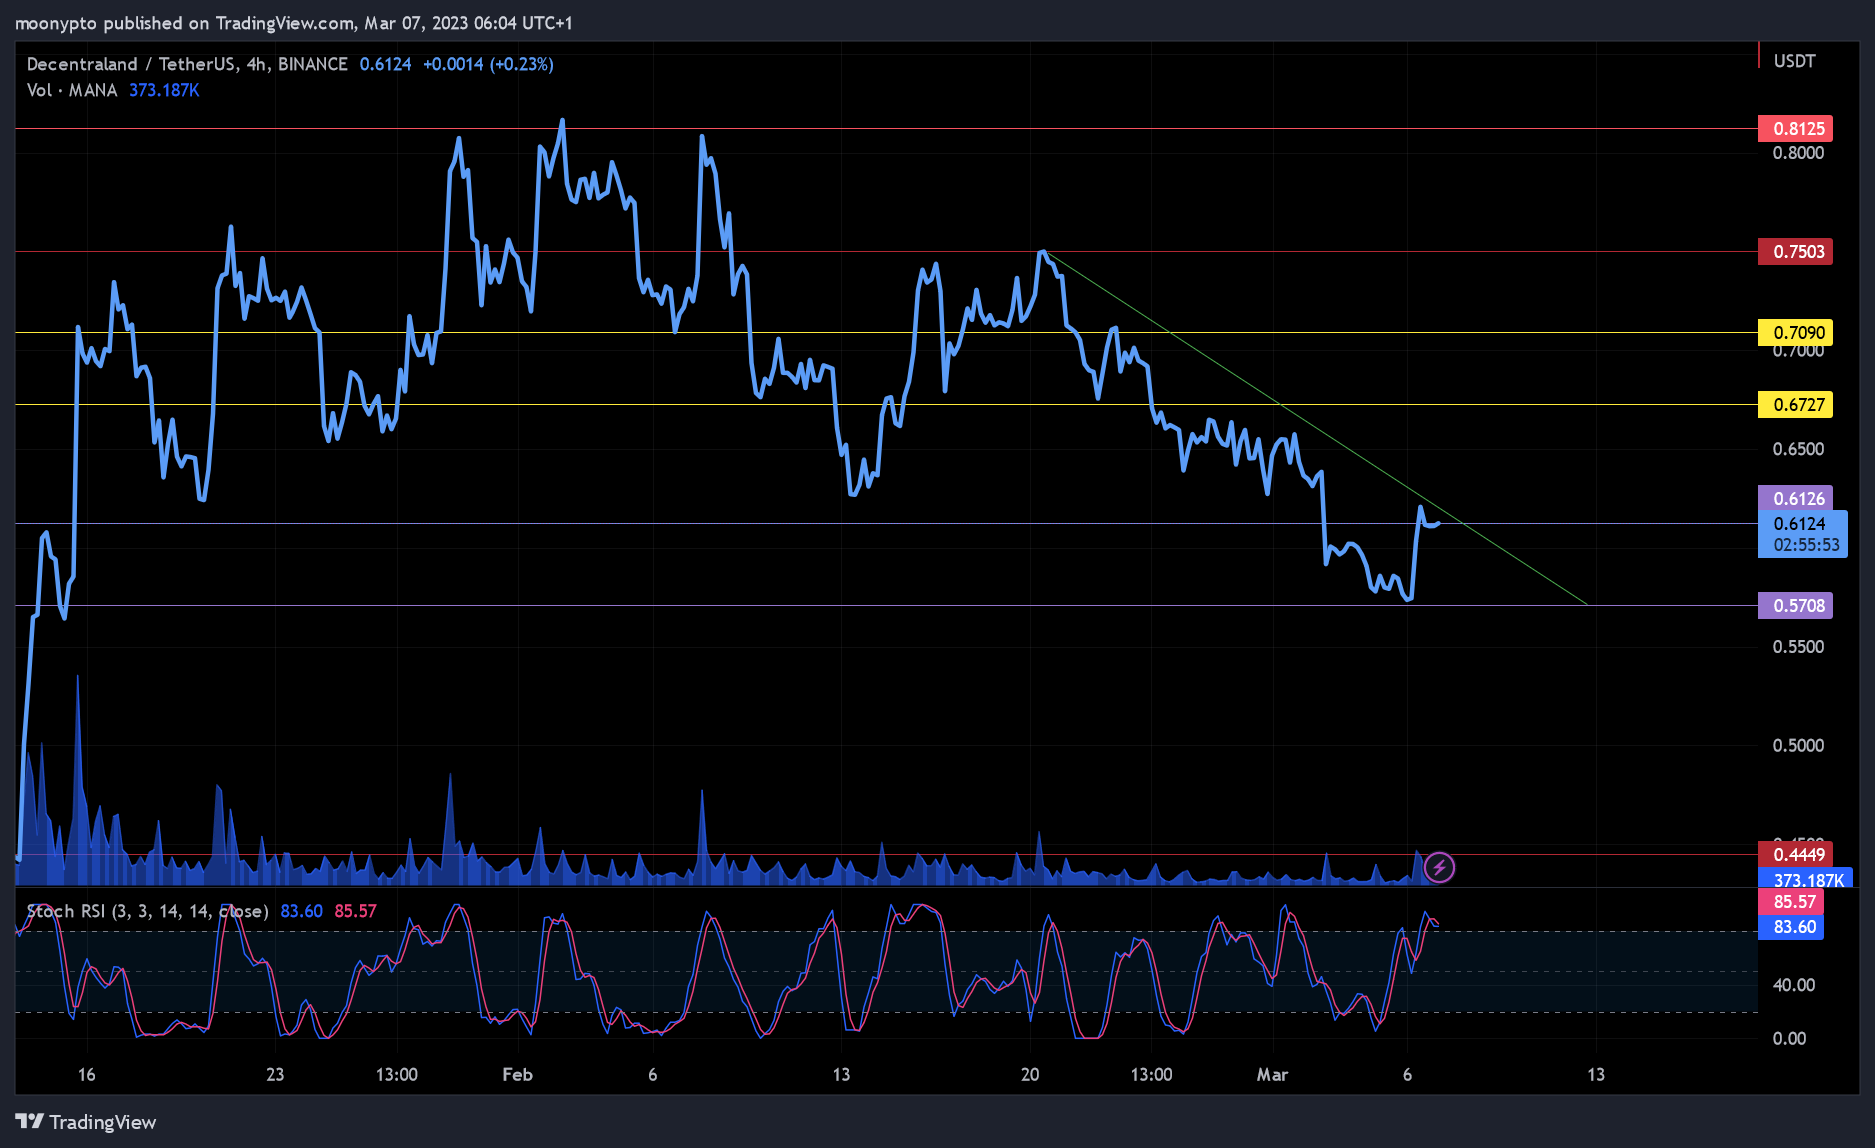
Task: Select the 0.8125 red price label
Action: [1796, 128]
